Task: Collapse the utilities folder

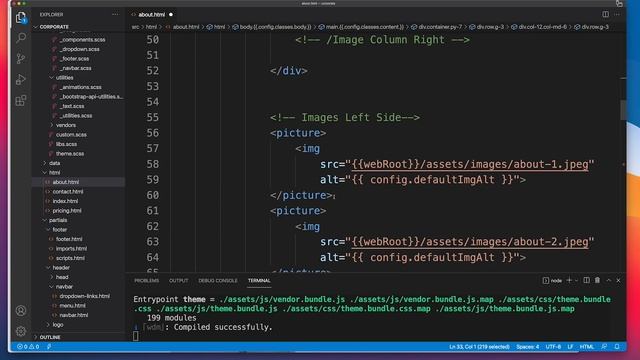Action: (x=64, y=78)
